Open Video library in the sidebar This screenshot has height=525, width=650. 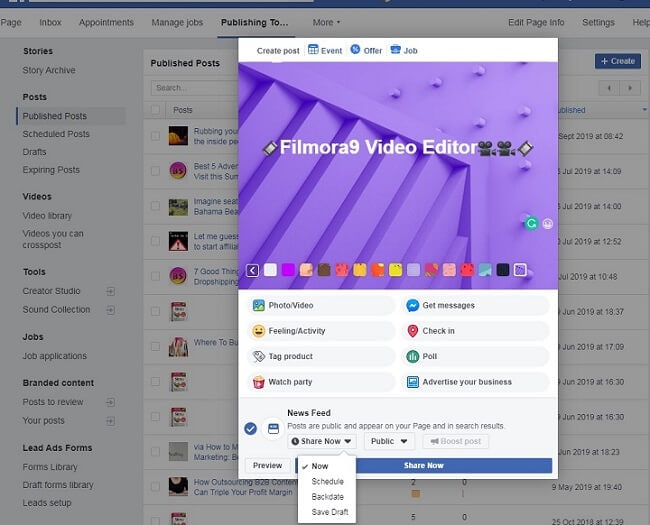pos(47,216)
